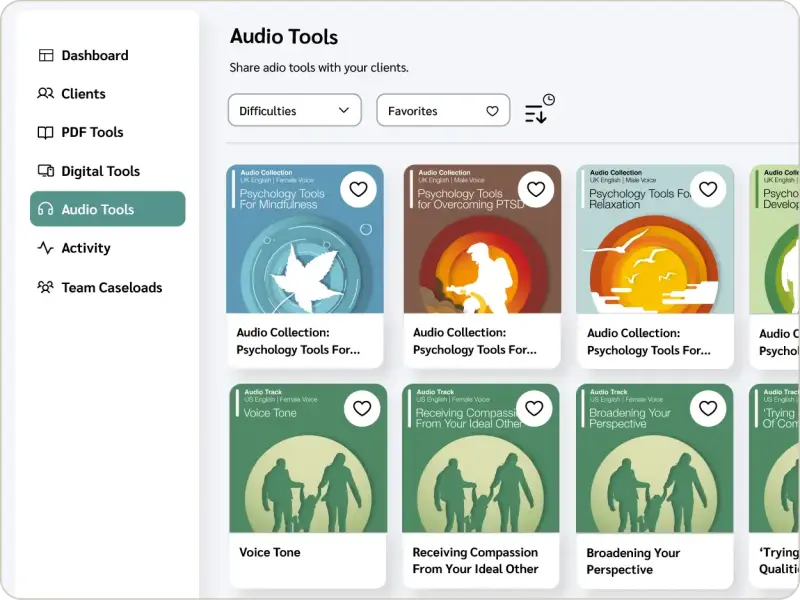The width and height of the screenshot is (800, 600).
Task: Click 'Broadening Your Perspective' card title
Action: click(633, 561)
